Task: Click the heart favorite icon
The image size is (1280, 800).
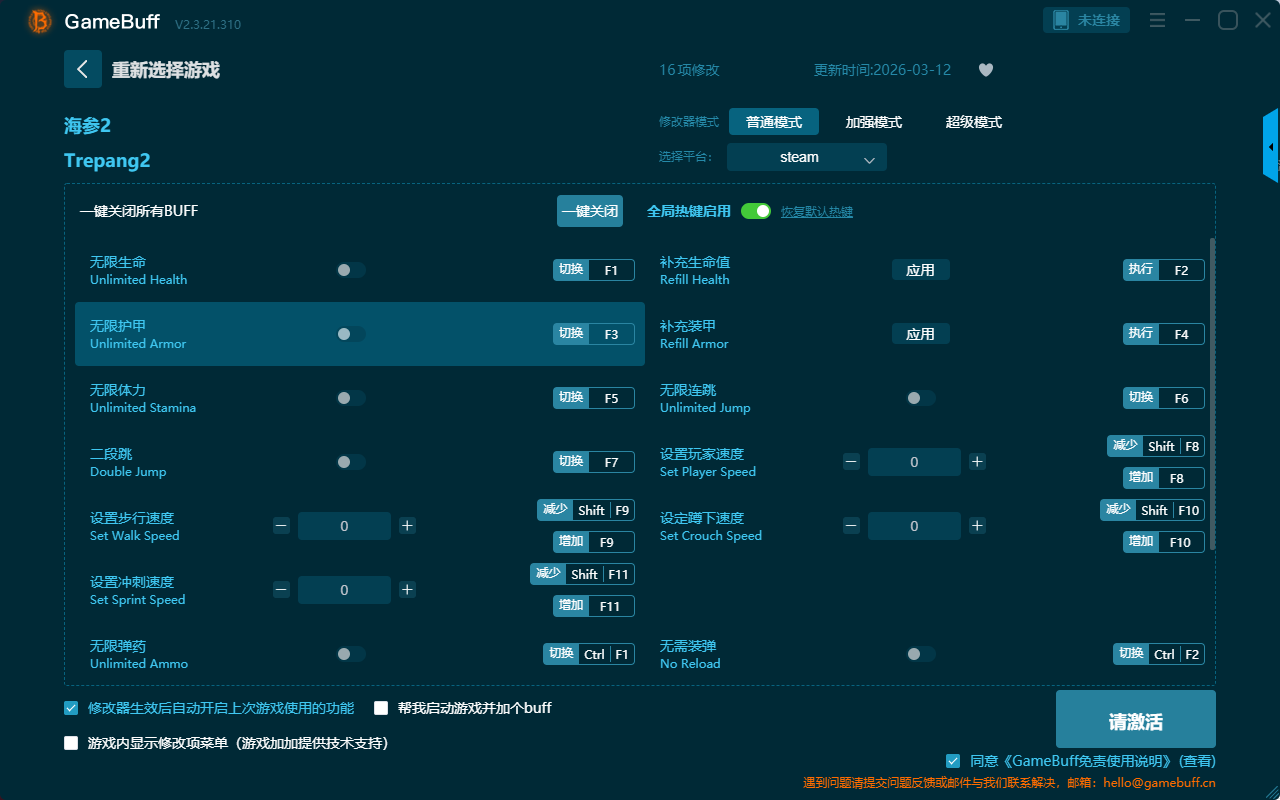Action: [985, 70]
